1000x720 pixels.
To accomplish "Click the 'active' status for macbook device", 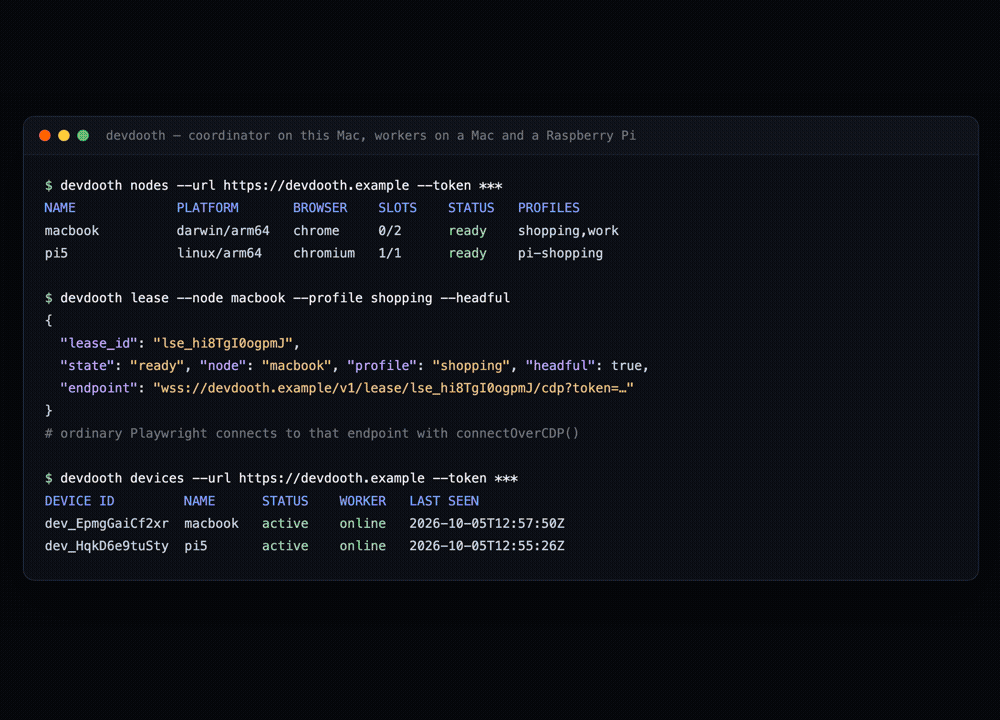I will [x=285, y=524].
